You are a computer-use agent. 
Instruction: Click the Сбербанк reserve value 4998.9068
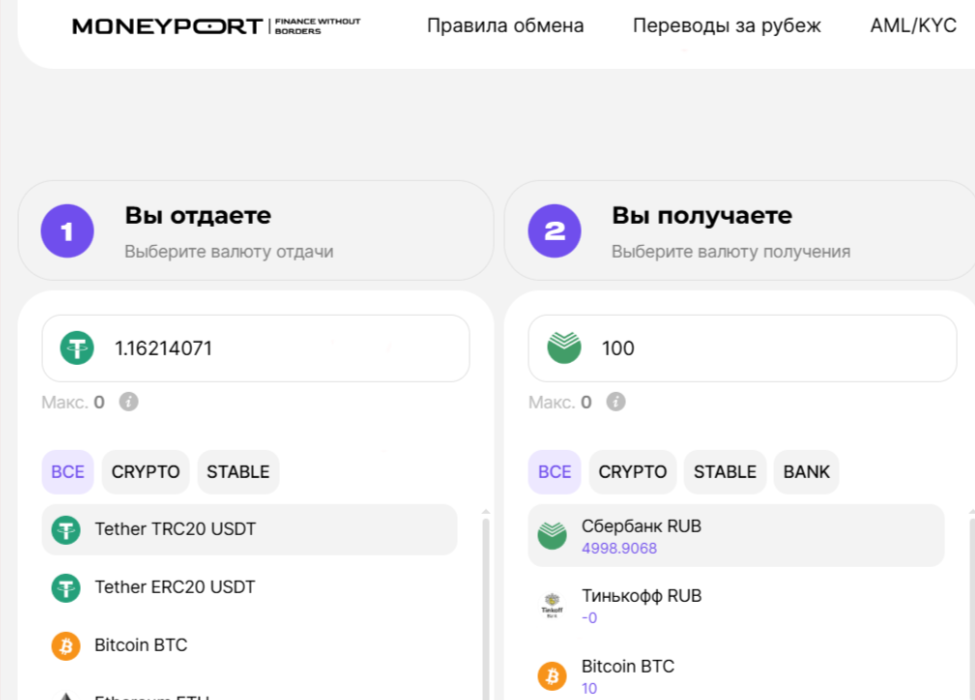619,548
